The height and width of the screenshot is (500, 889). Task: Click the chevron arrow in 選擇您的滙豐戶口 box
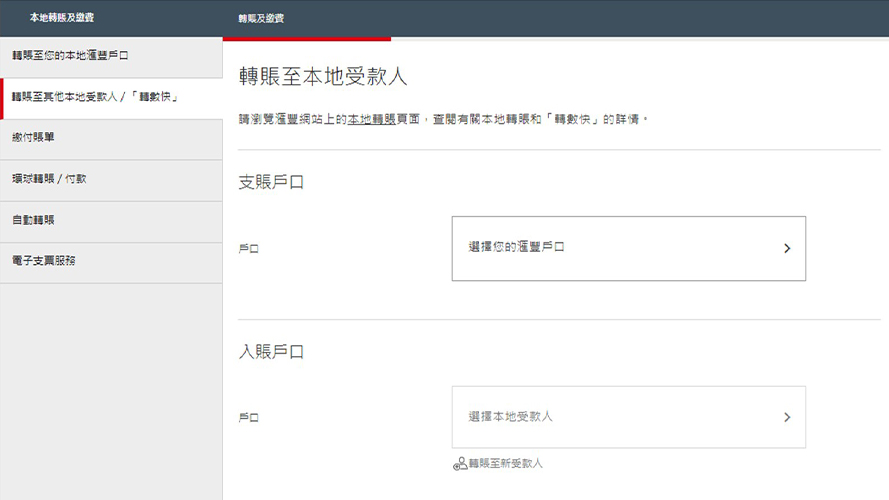(x=787, y=249)
